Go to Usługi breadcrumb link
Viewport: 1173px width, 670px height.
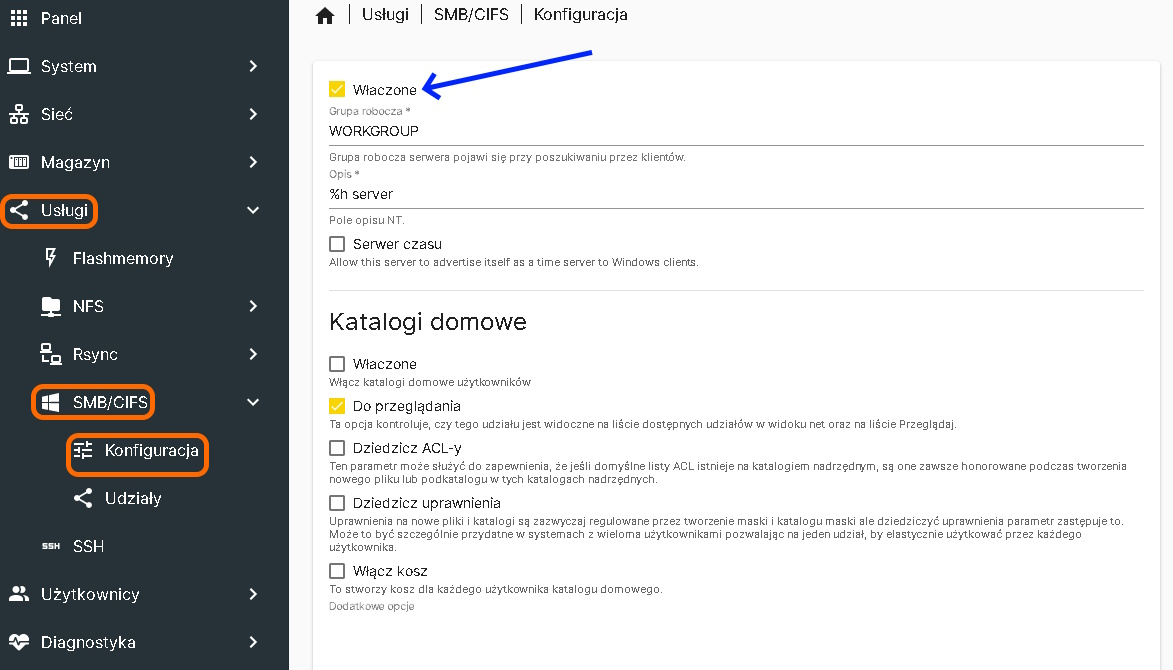385,15
